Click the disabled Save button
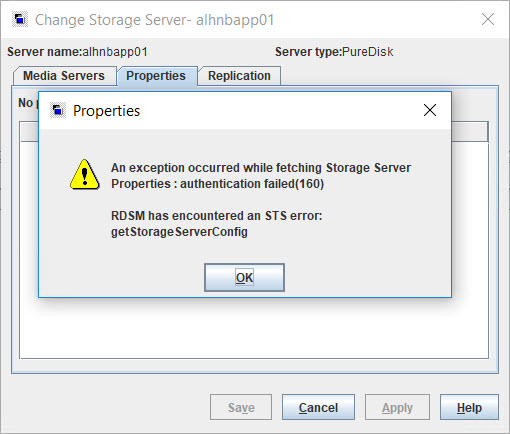Screen dimensions: 510x434 point(241,407)
